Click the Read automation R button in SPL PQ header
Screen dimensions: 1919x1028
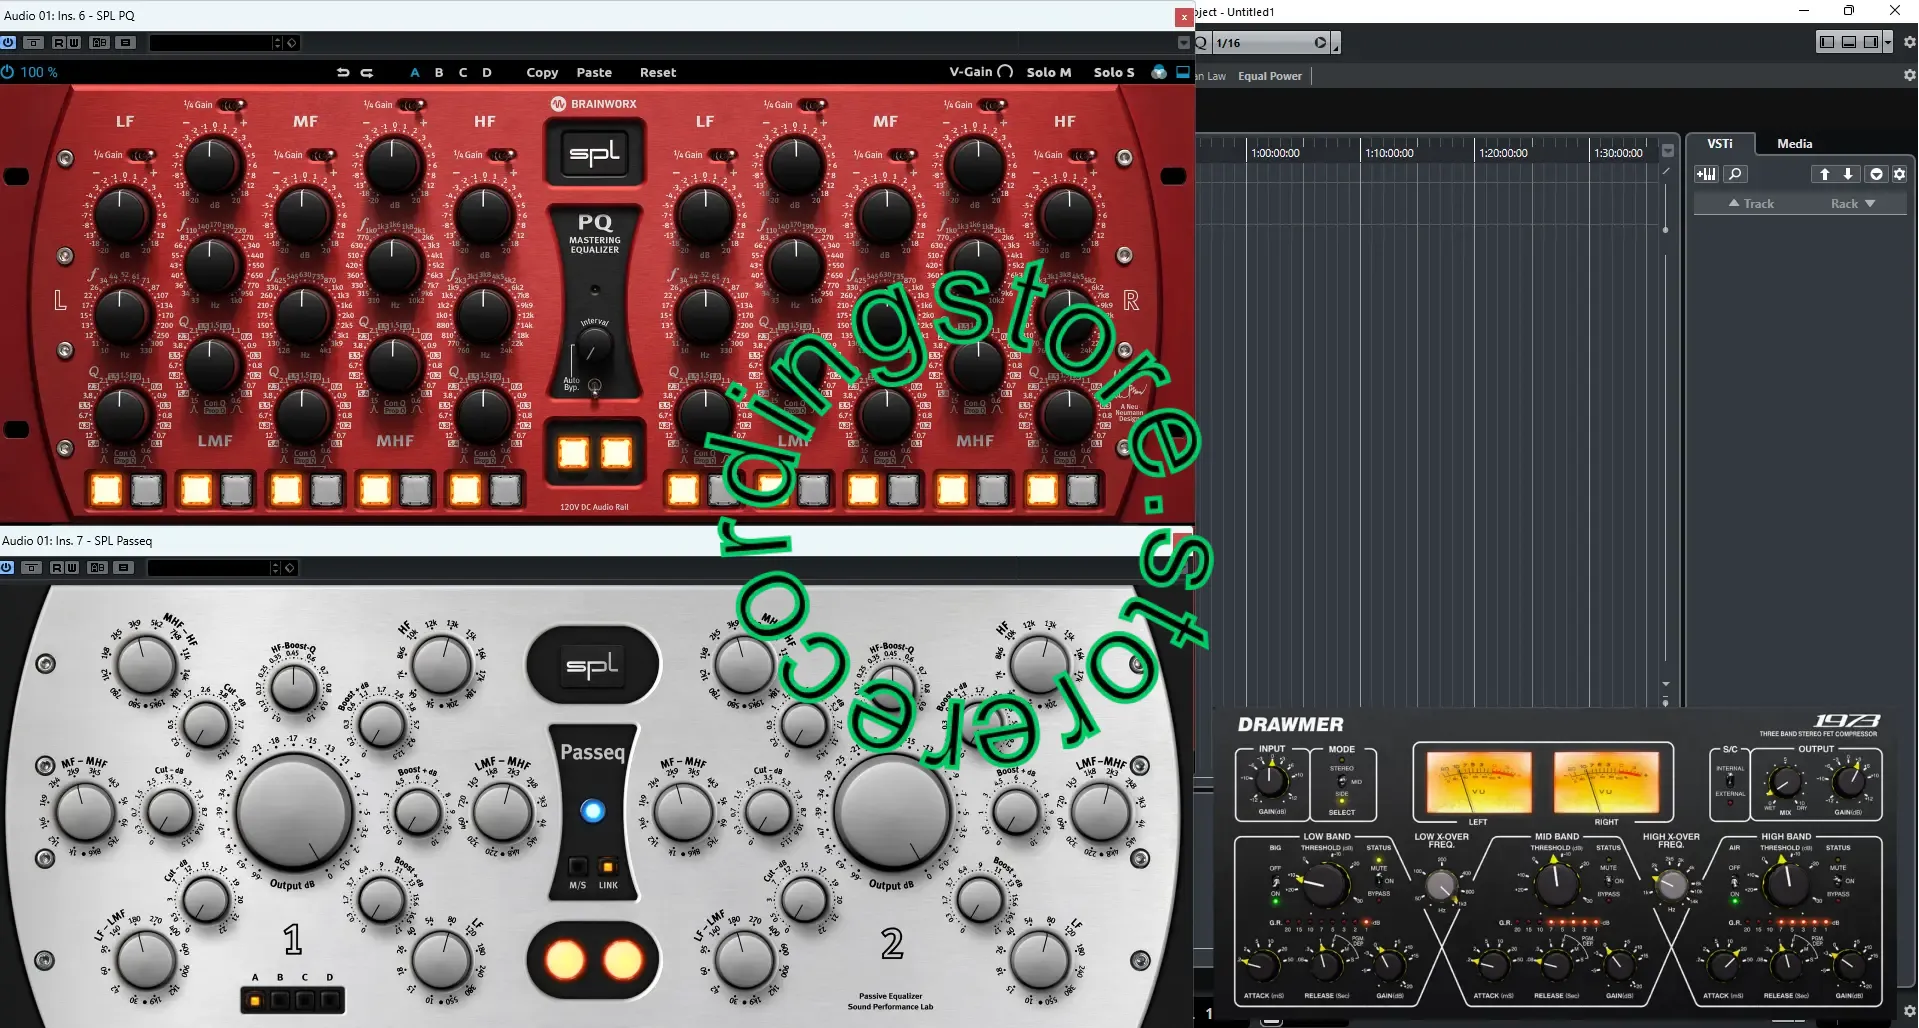tap(59, 43)
